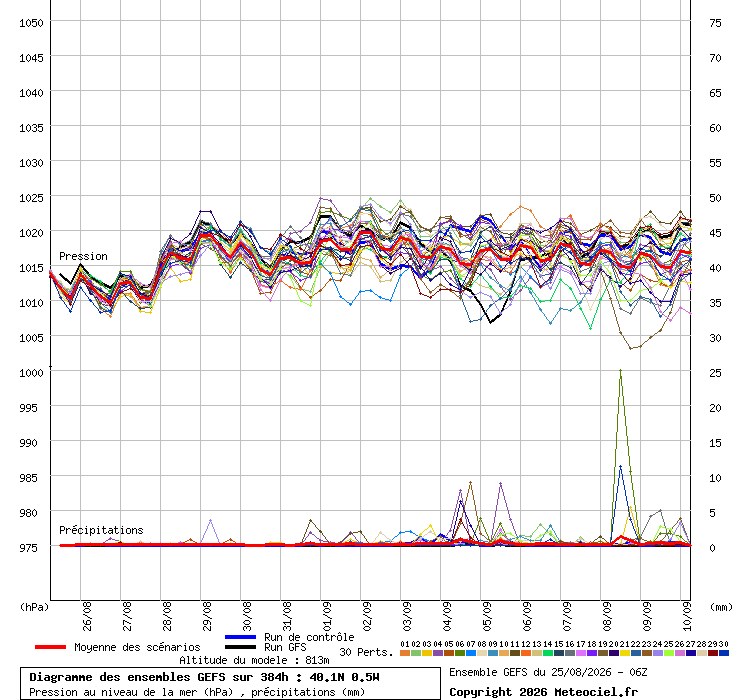Select the perturbation 05 rust-brown swatch

pyautogui.click(x=449, y=653)
